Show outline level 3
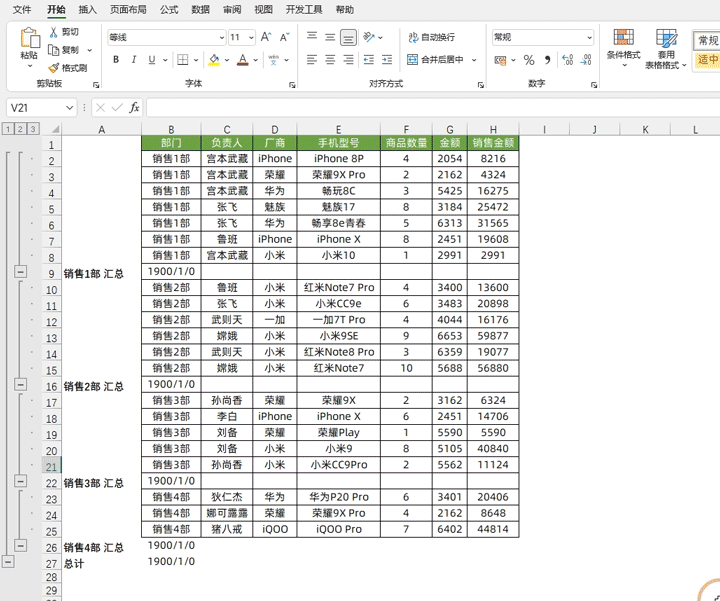Screen dimensions: 720x601 33,129
